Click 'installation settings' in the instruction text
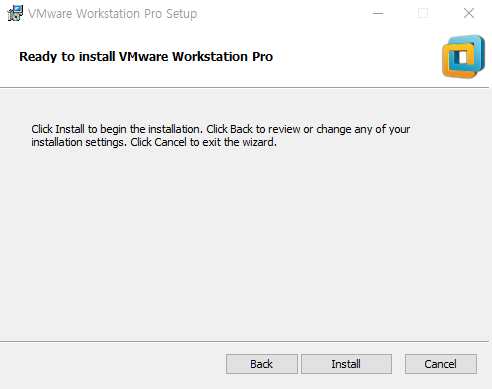Screen dimensions: 492x389 pos(79,142)
